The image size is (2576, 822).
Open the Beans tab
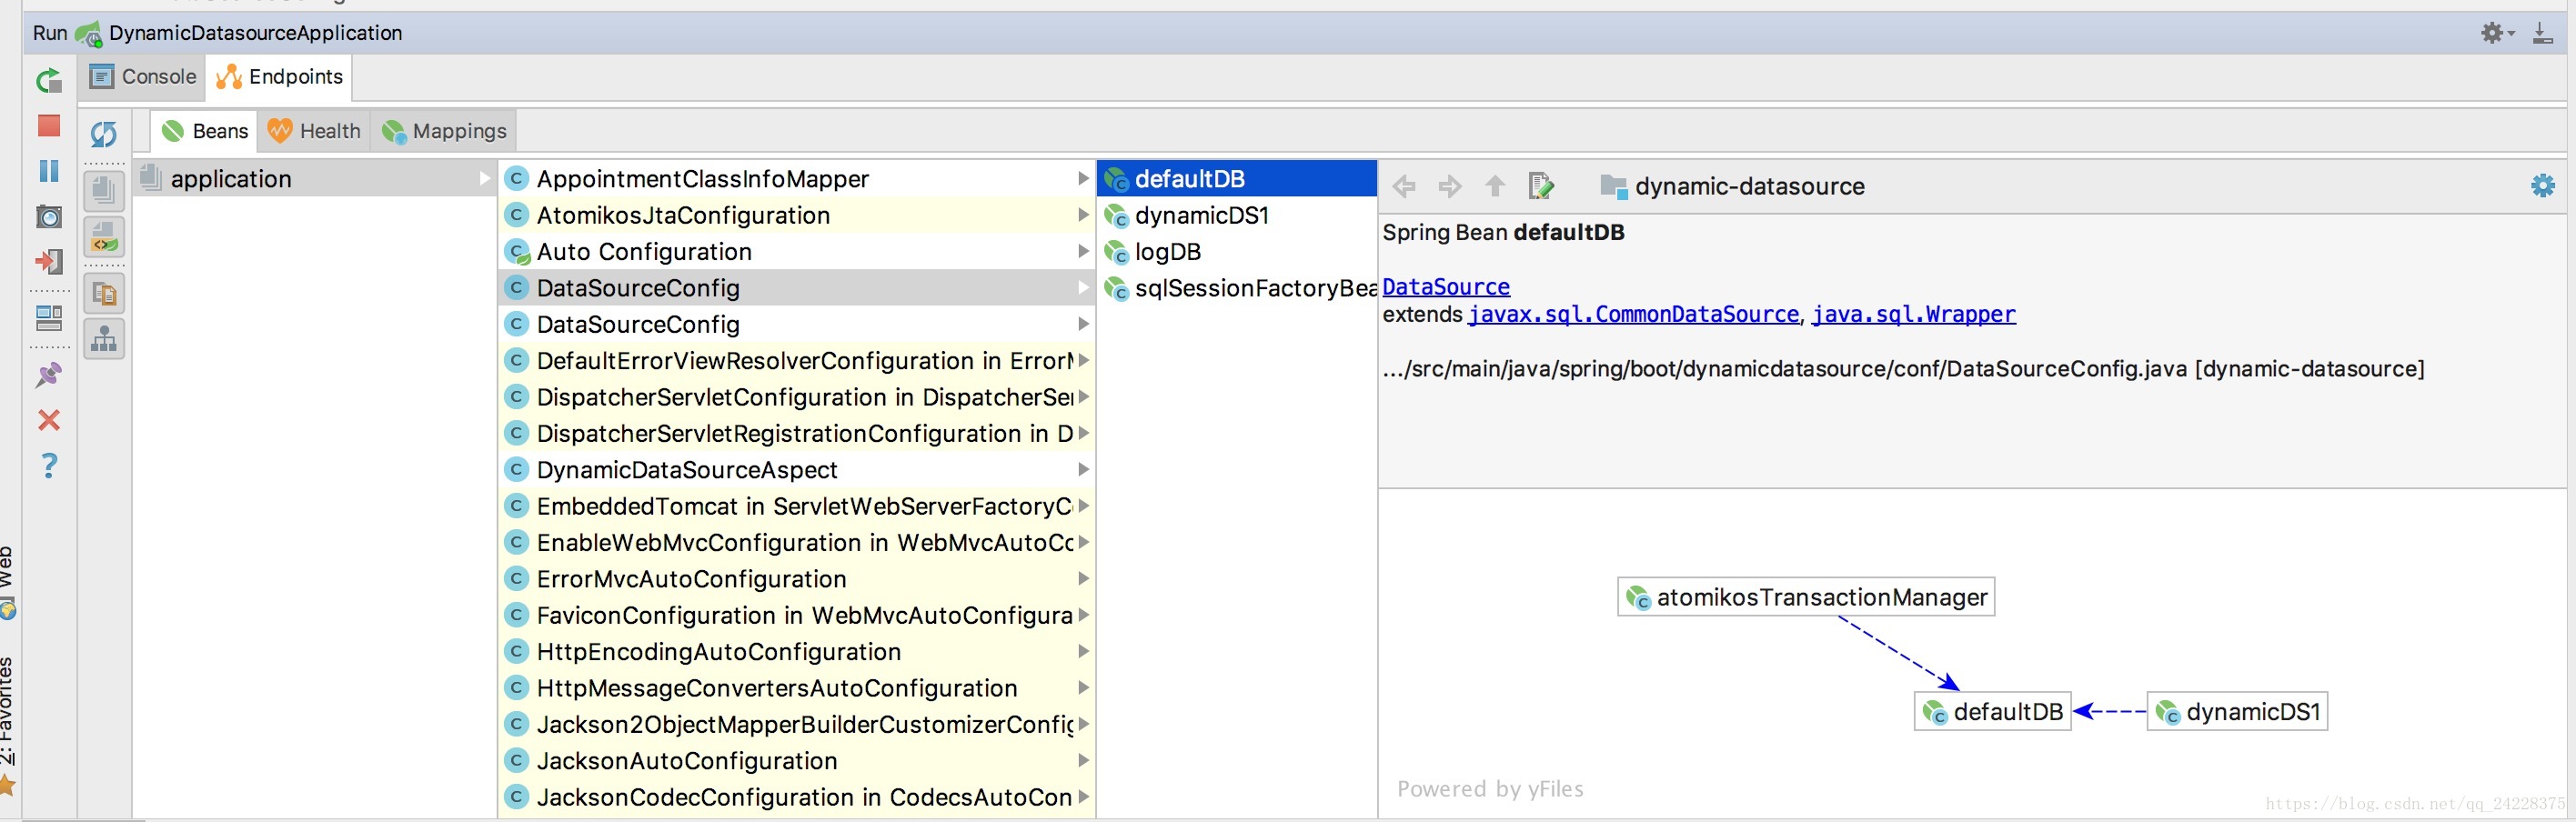click(205, 131)
